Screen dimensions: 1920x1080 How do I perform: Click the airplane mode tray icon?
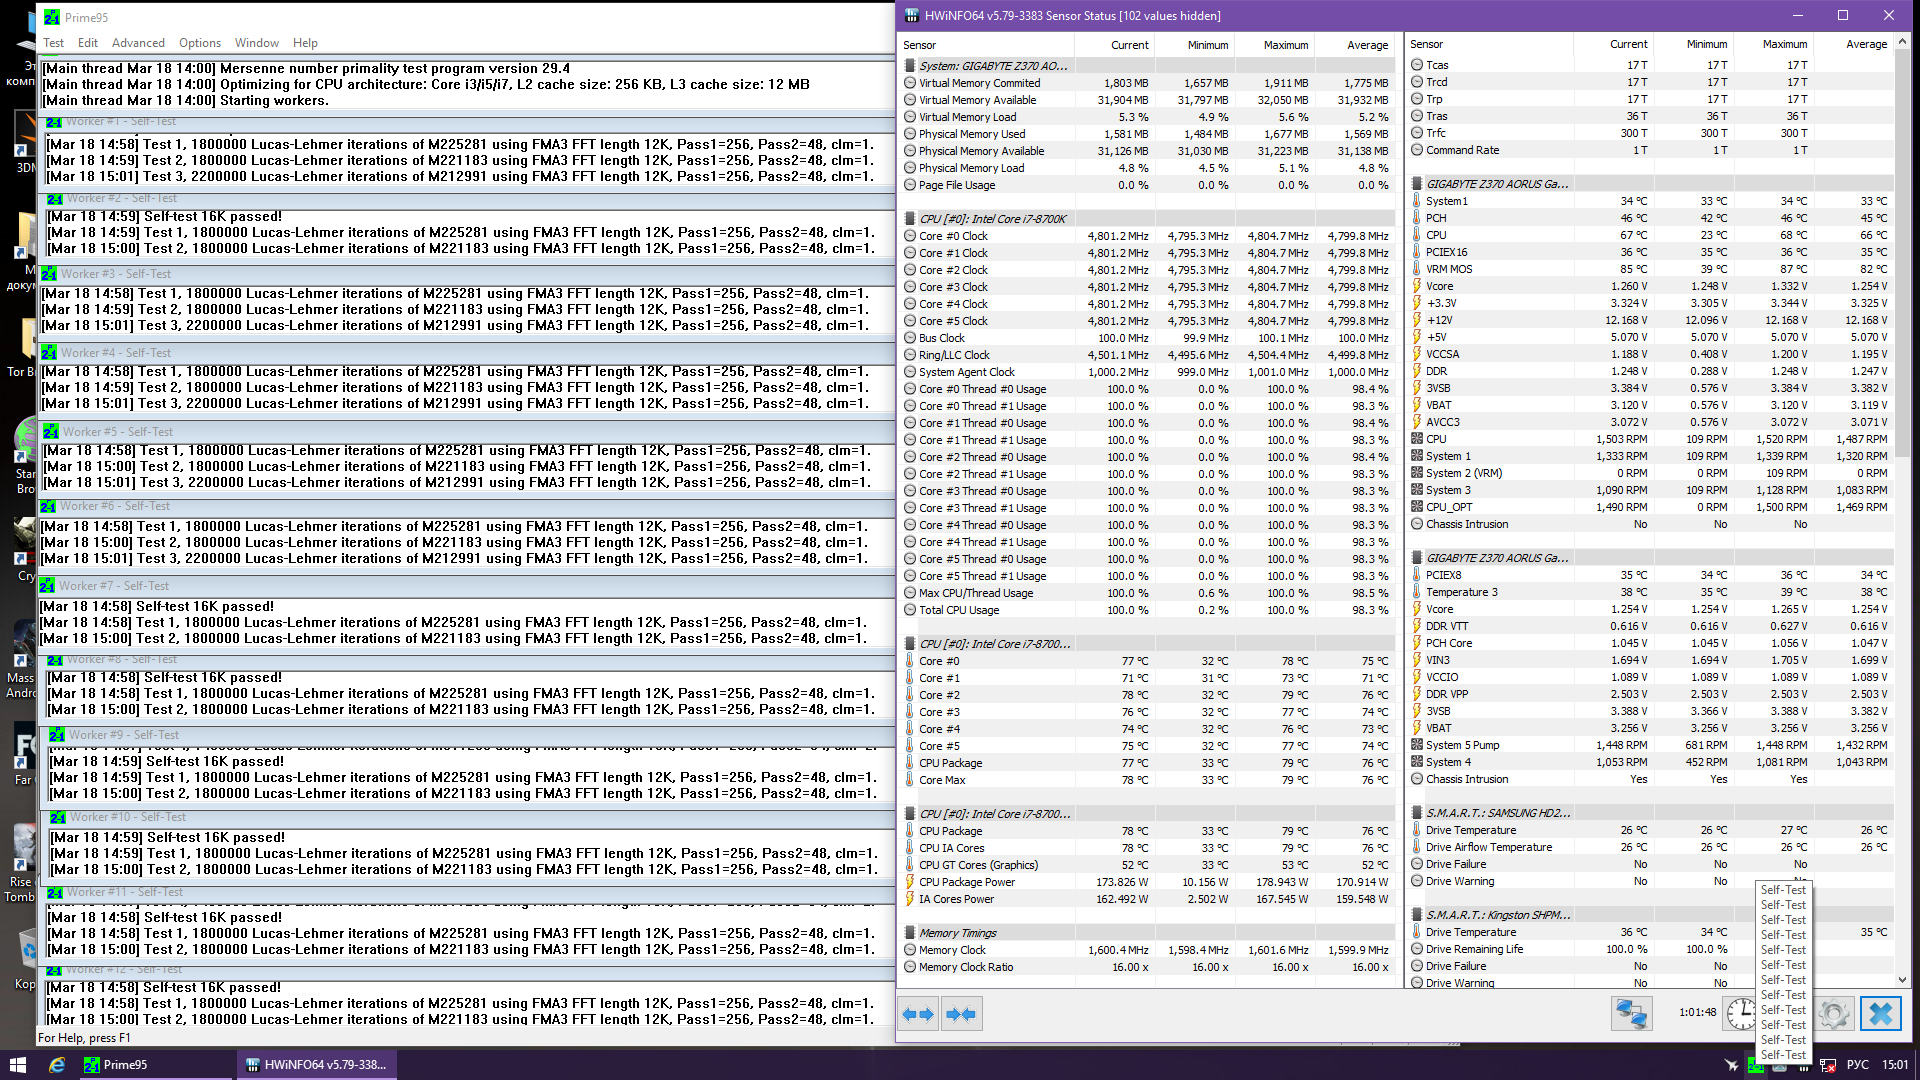(1731, 1066)
